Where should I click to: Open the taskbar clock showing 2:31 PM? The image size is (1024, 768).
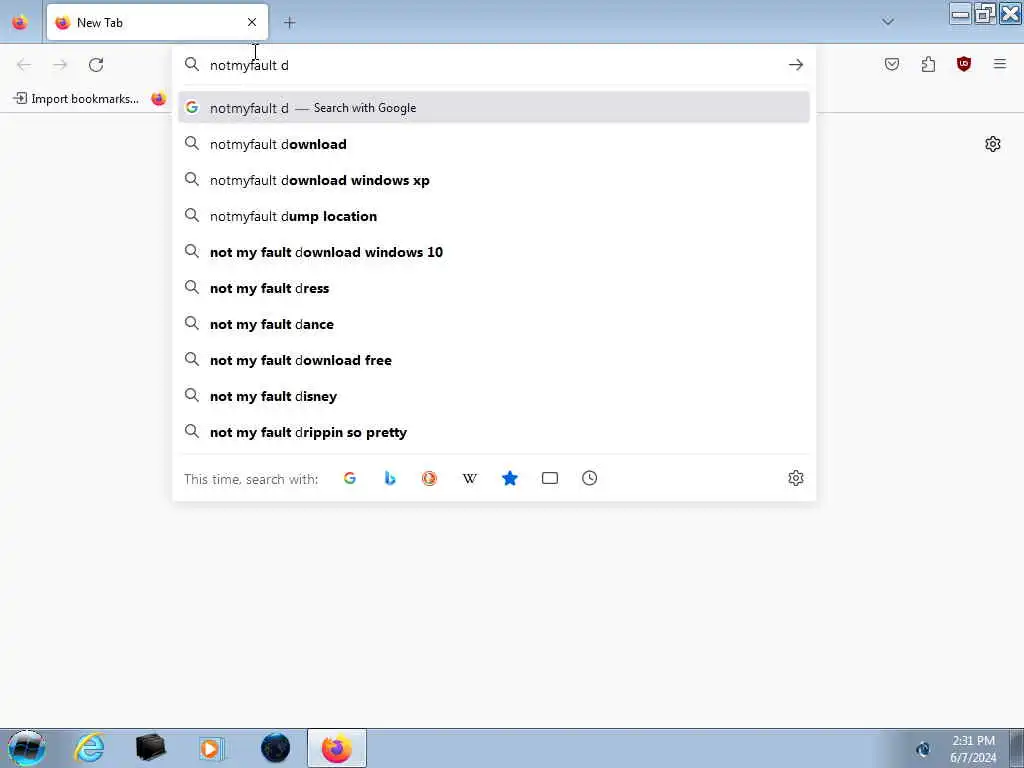973,749
